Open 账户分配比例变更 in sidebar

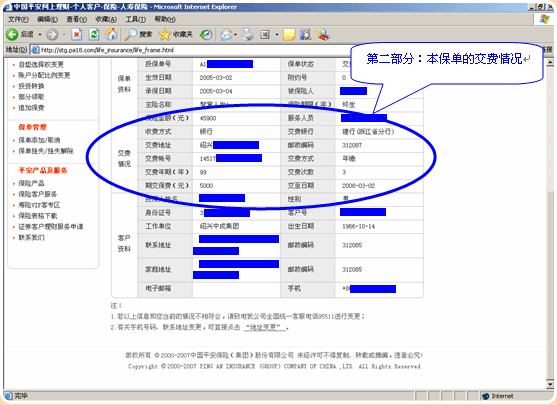click(x=44, y=75)
